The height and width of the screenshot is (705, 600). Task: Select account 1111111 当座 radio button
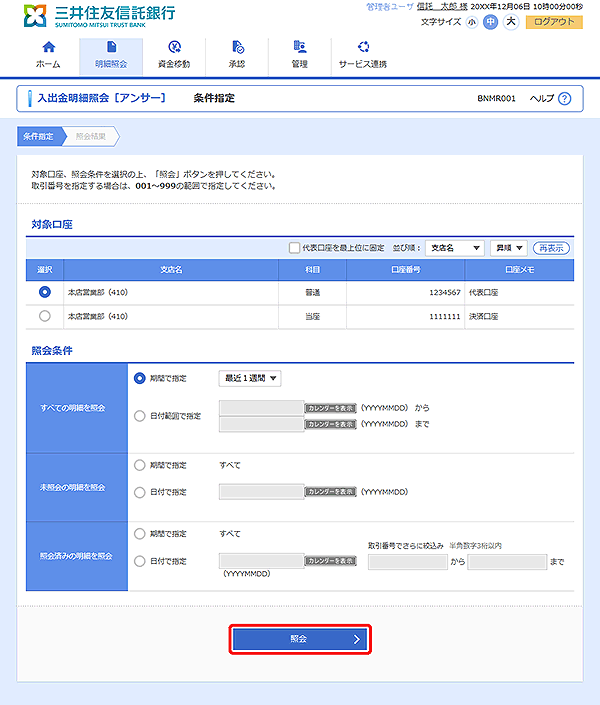(x=45, y=316)
